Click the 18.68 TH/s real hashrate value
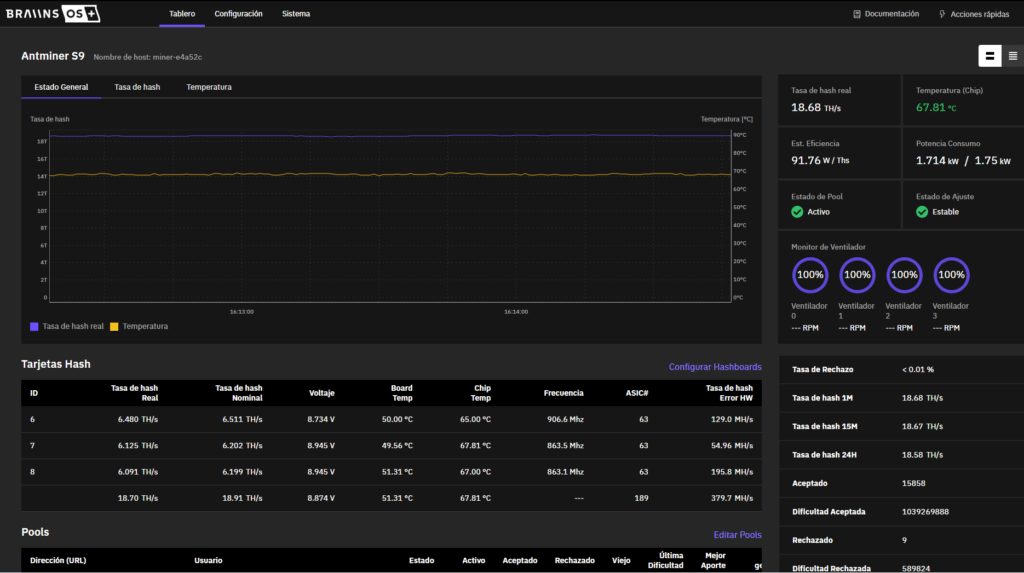1024x573 pixels. (816, 108)
